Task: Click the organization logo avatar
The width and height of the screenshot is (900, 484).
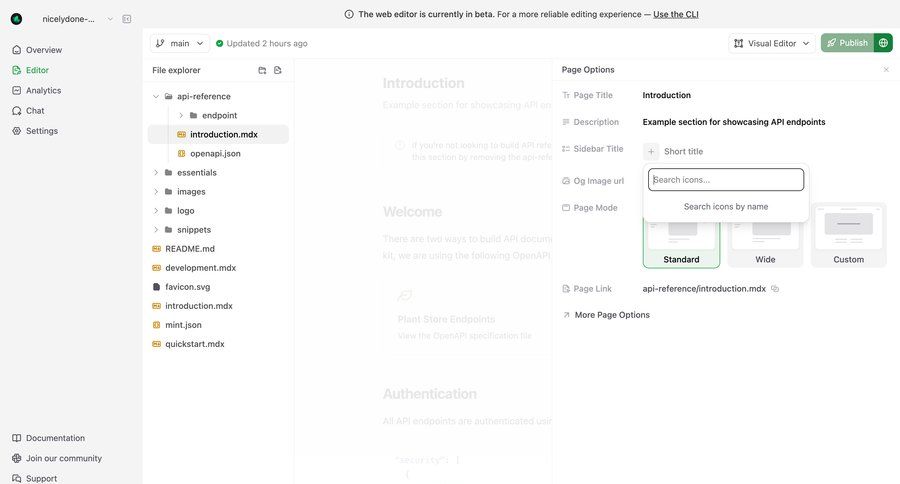Action: pyautogui.click(x=17, y=19)
